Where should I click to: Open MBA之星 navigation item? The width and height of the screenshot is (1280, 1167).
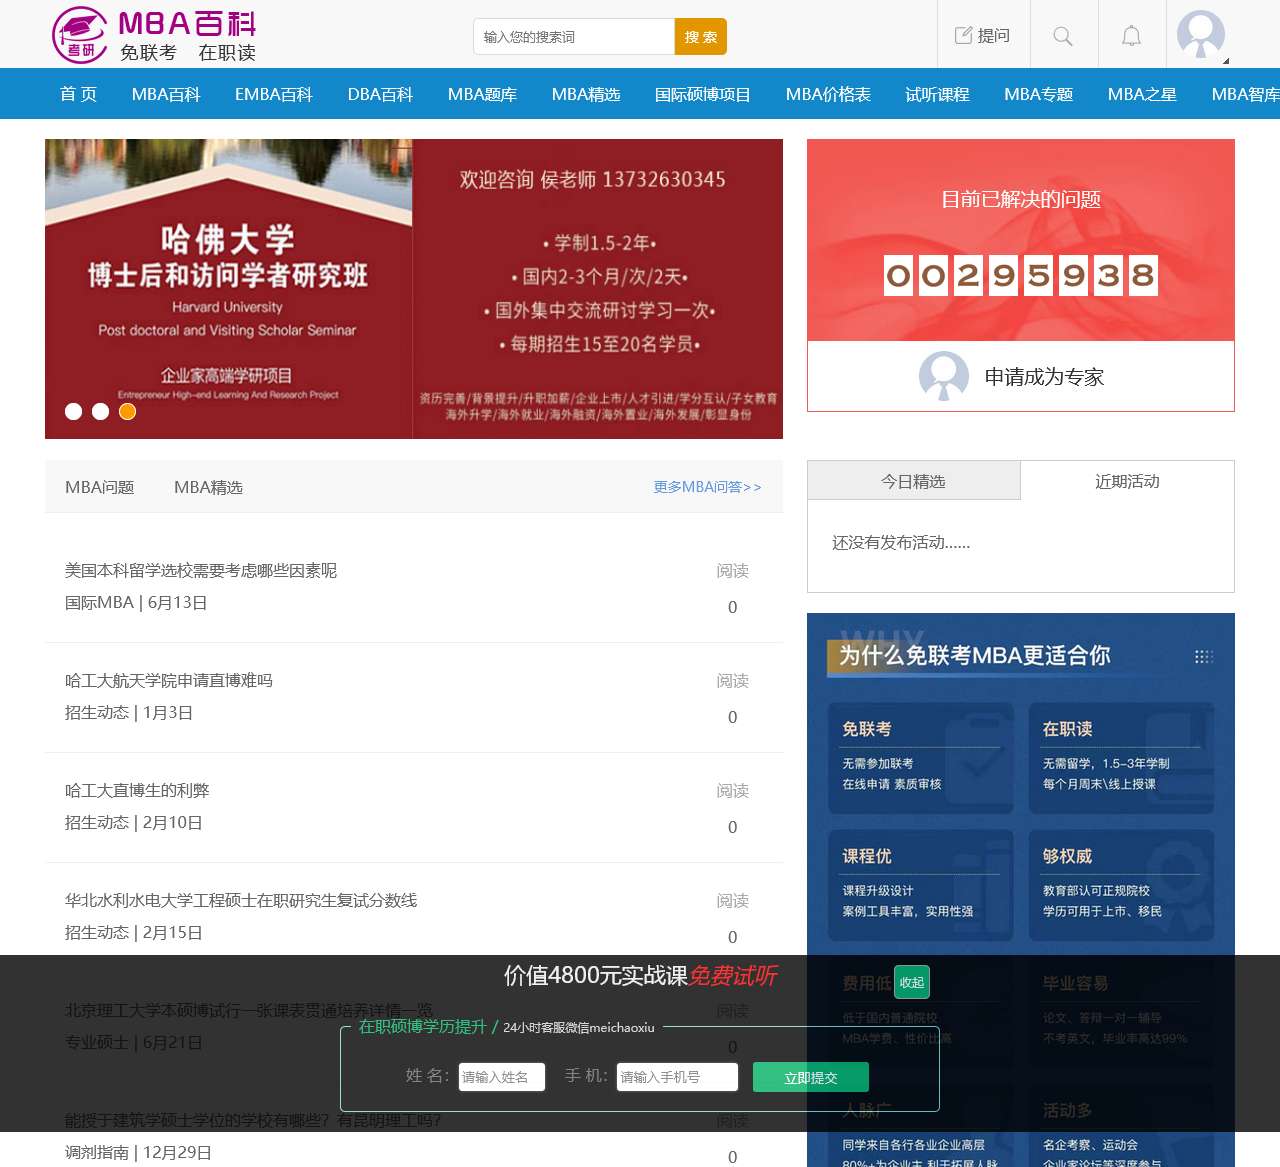pos(1142,94)
